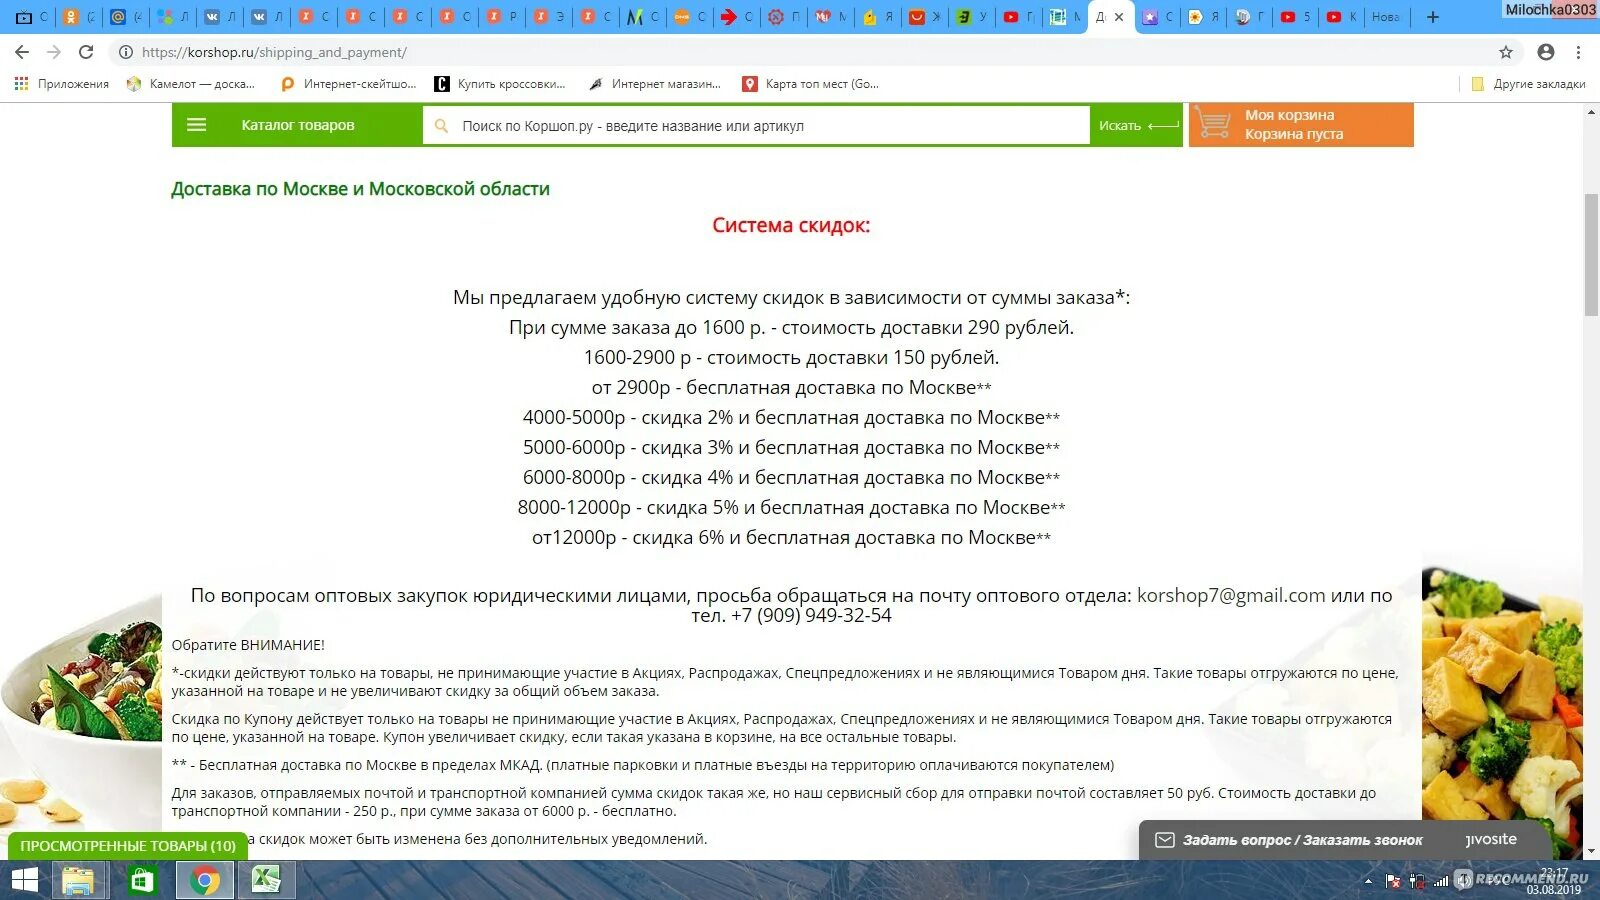The image size is (1600, 900).
Task: Click the Chrome icon in the taskbar
Action: tap(205, 880)
